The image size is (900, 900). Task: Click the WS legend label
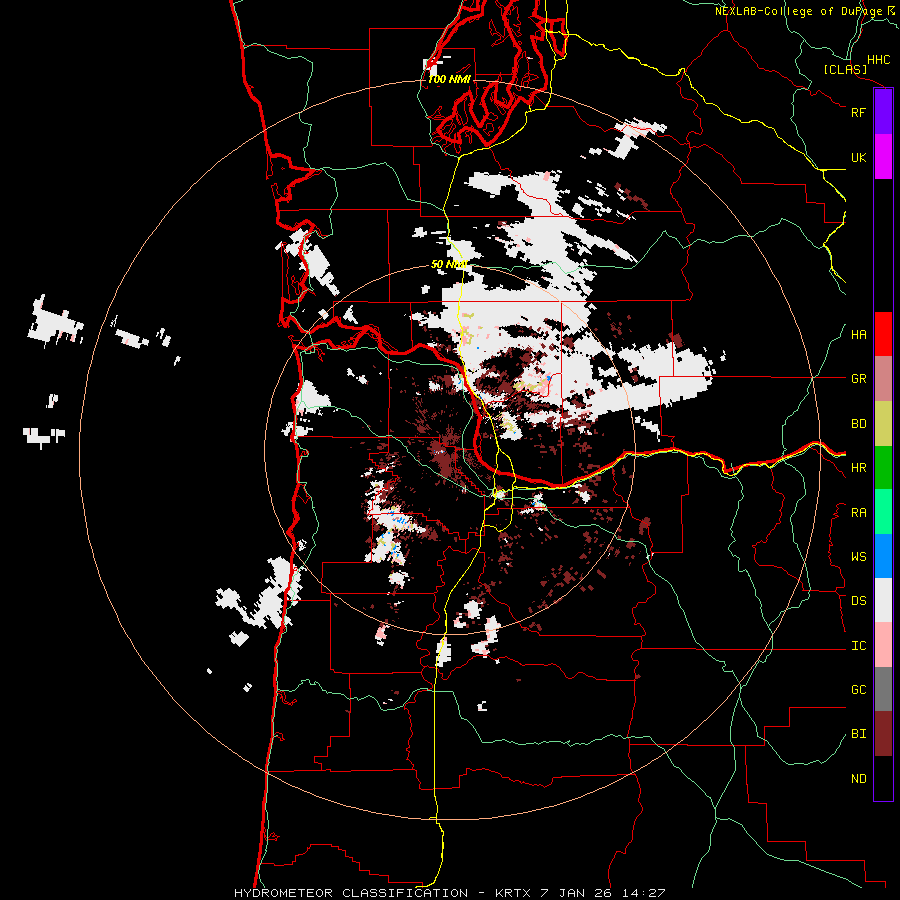click(858, 557)
